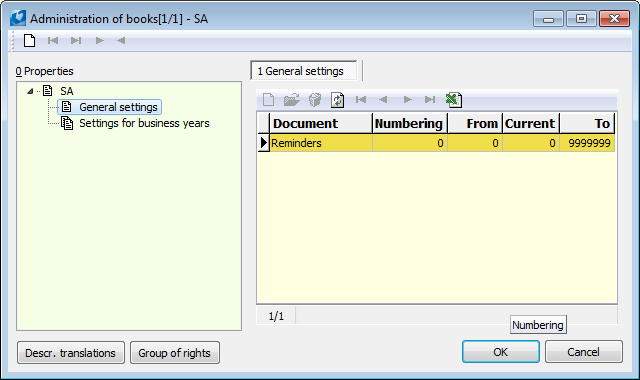Go to first record in top toolbar

(53, 40)
